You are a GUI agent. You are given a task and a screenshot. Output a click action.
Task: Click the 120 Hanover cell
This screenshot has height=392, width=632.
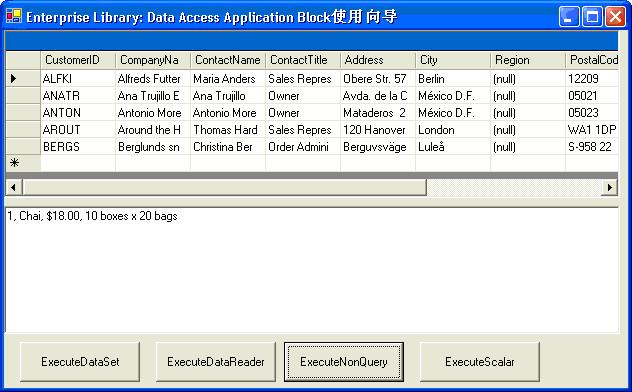tap(378, 129)
